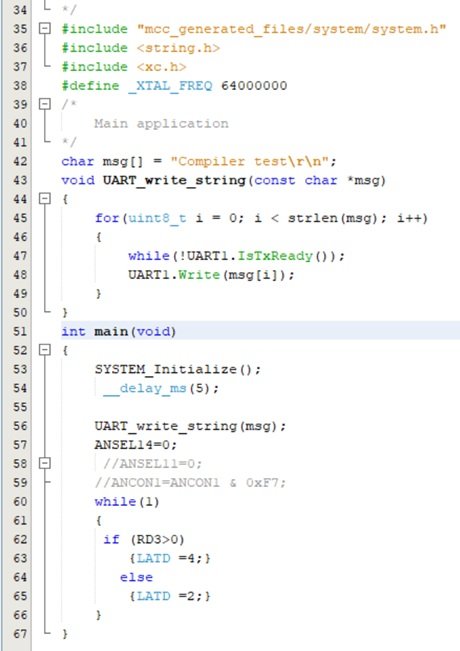The image size is (460, 651).
Task: Collapse the comment fold at line 39
Action: (x=44, y=104)
